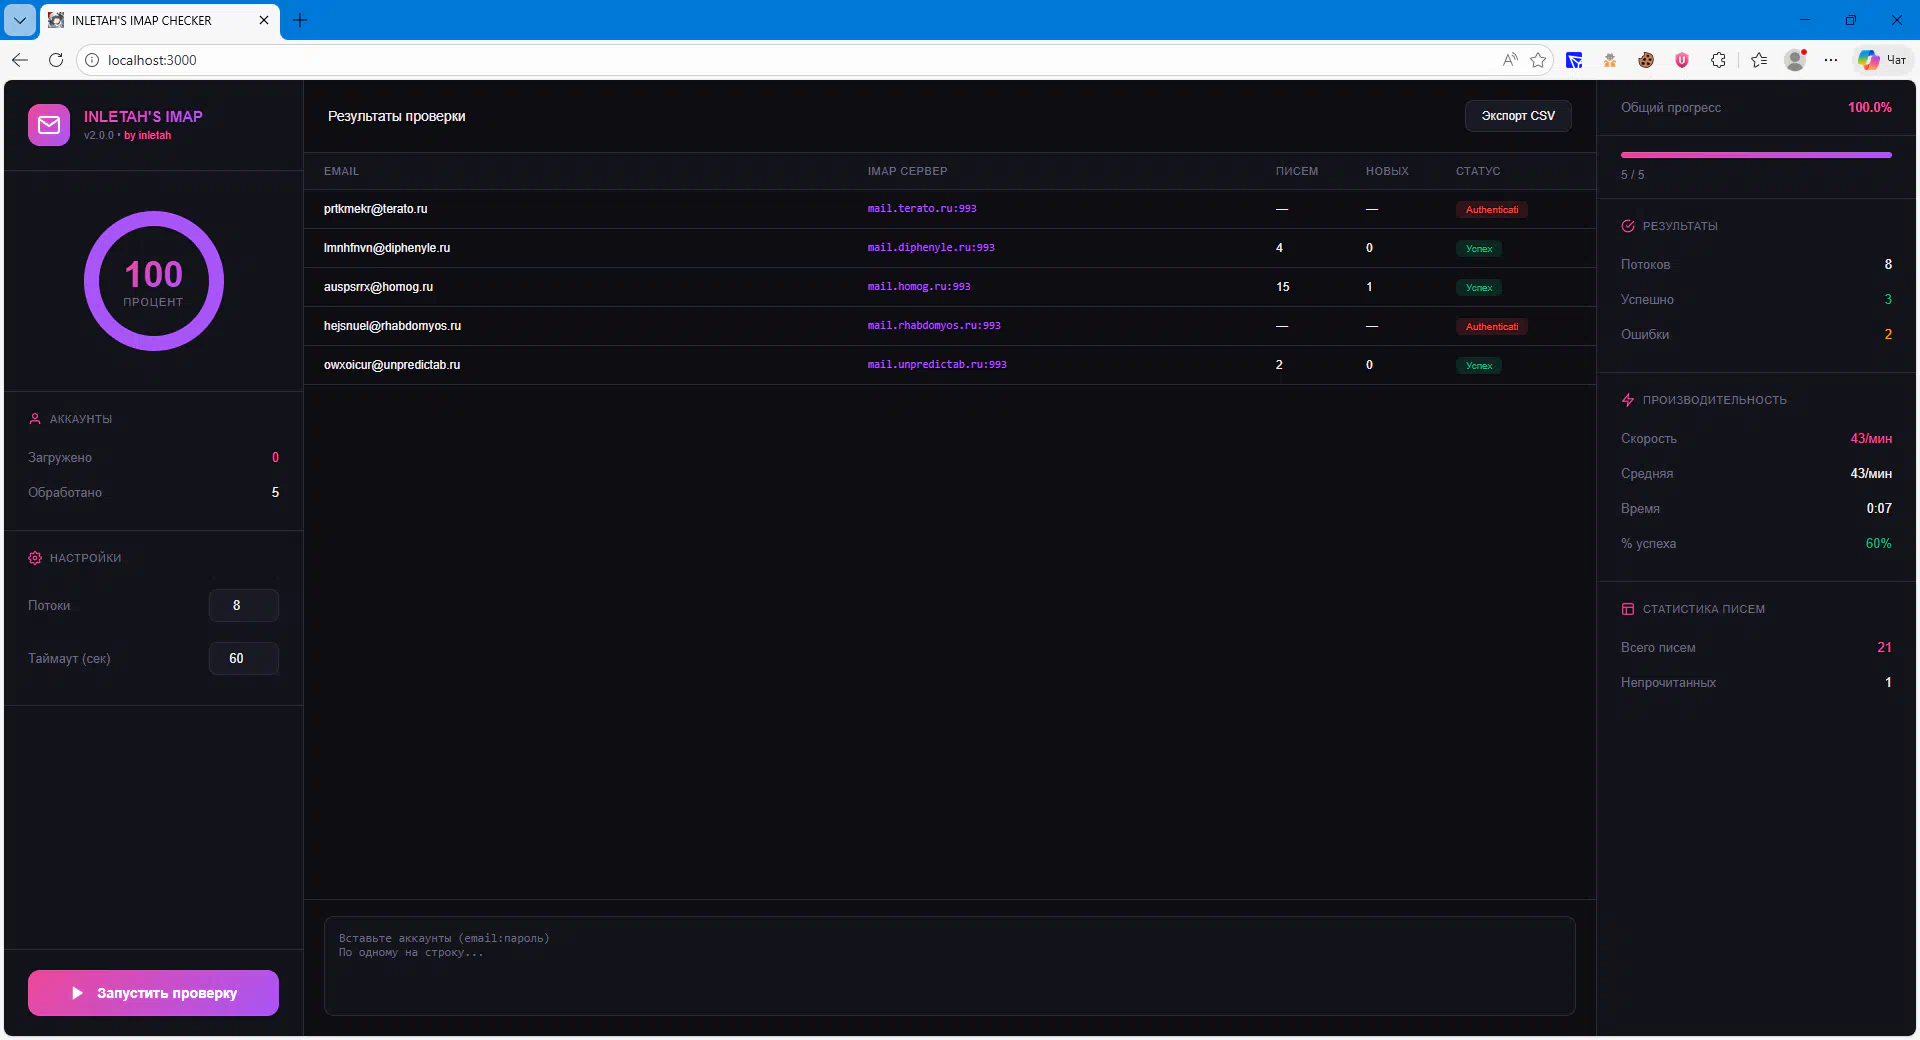Image resolution: width=1920 pixels, height=1040 pixels.
Task: Focus the Потоки threads number field
Action: tap(243, 605)
